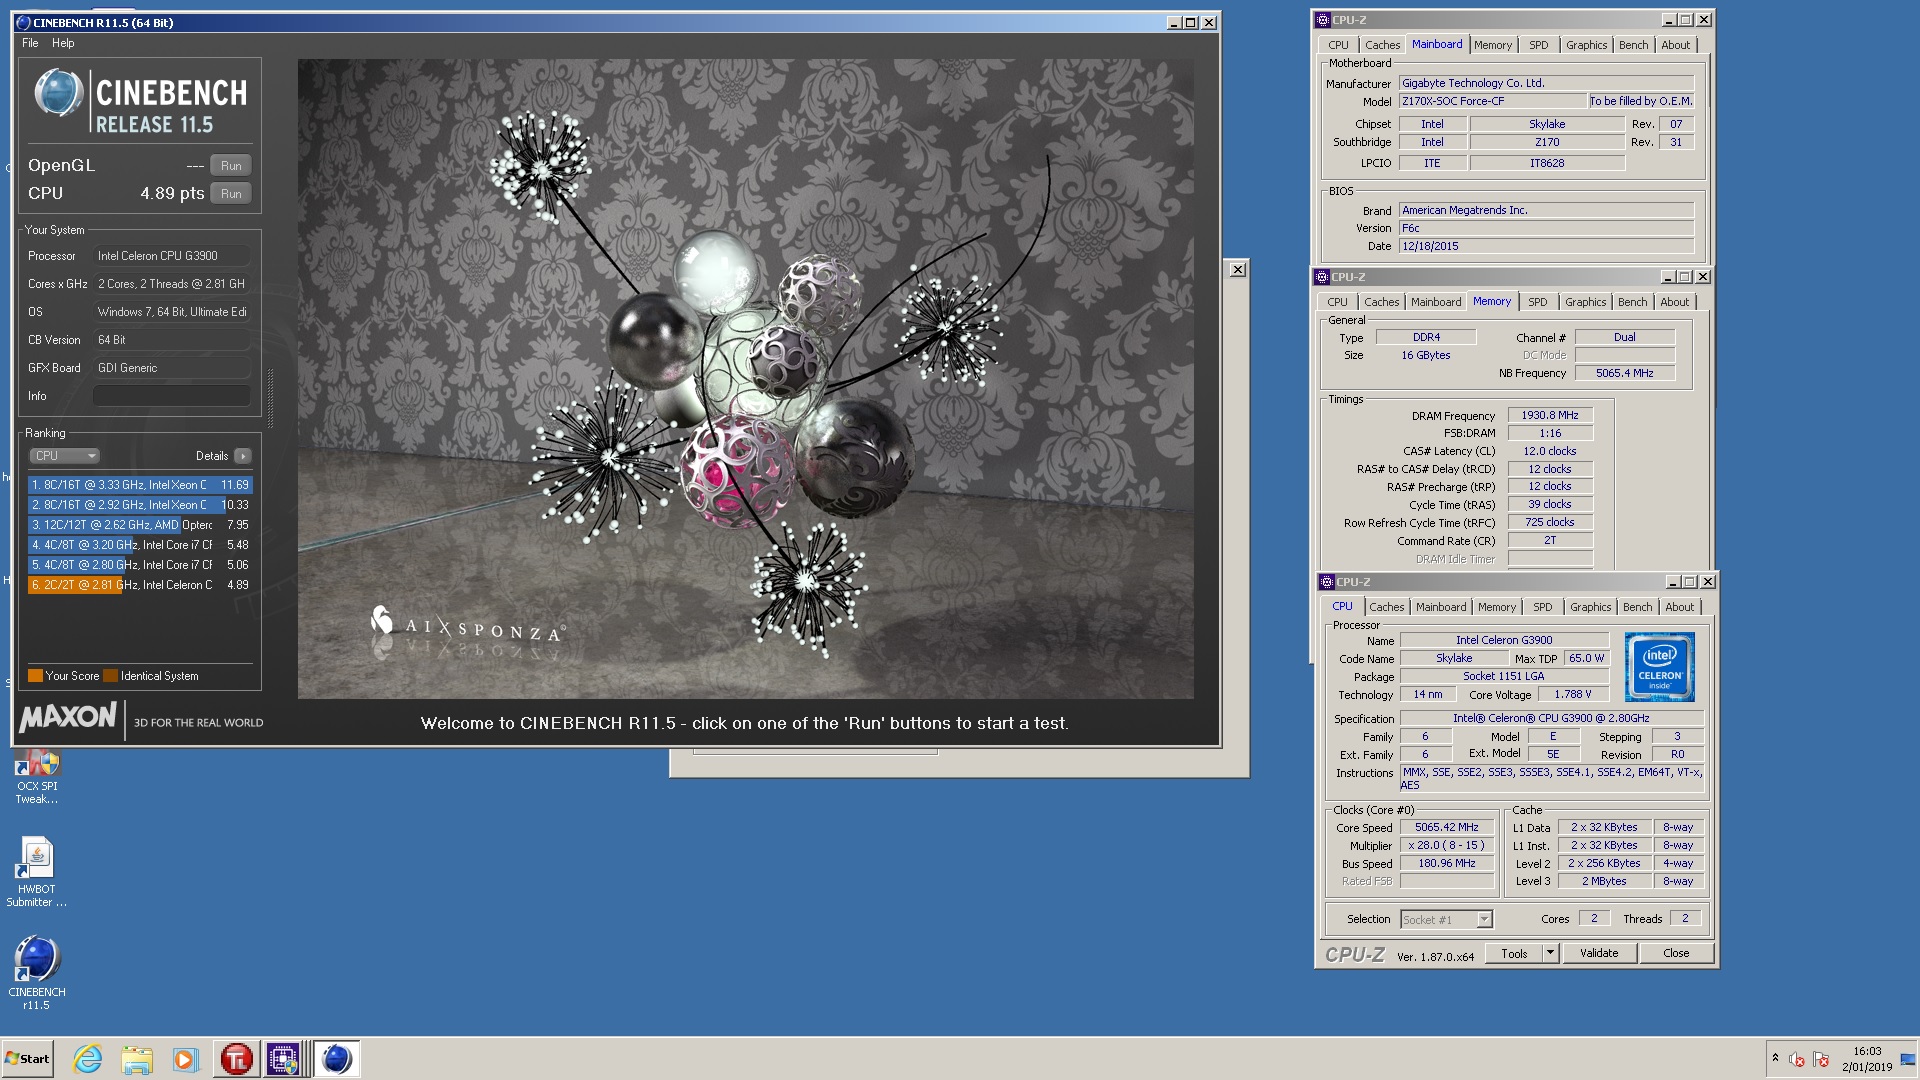Image resolution: width=1920 pixels, height=1080 pixels.
Task: Open Bench tab in the CPU-Z Memory window
Action: 1632,302
